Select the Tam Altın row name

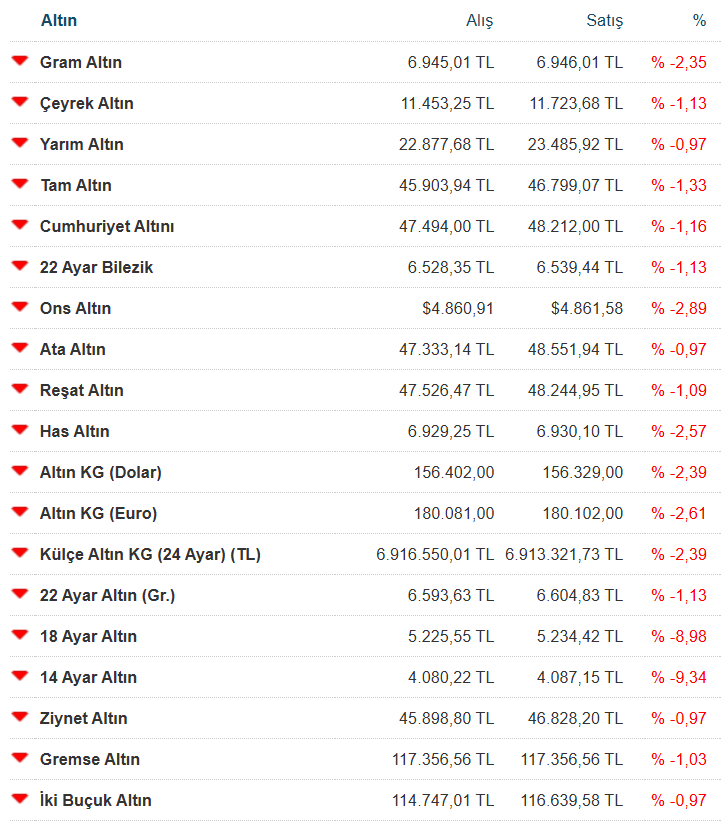[76, 185]
